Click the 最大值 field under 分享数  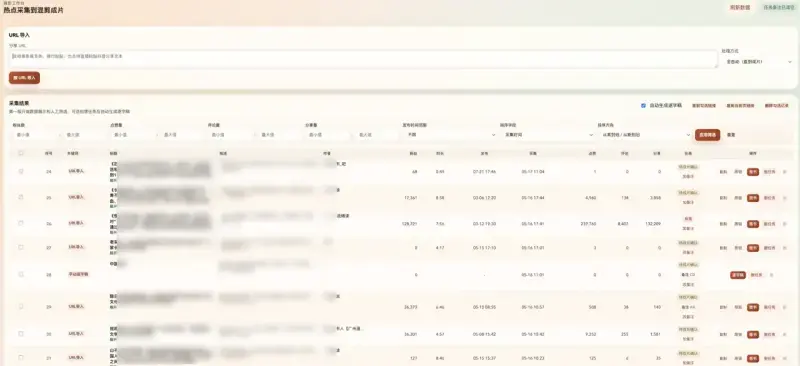point(376,135)
